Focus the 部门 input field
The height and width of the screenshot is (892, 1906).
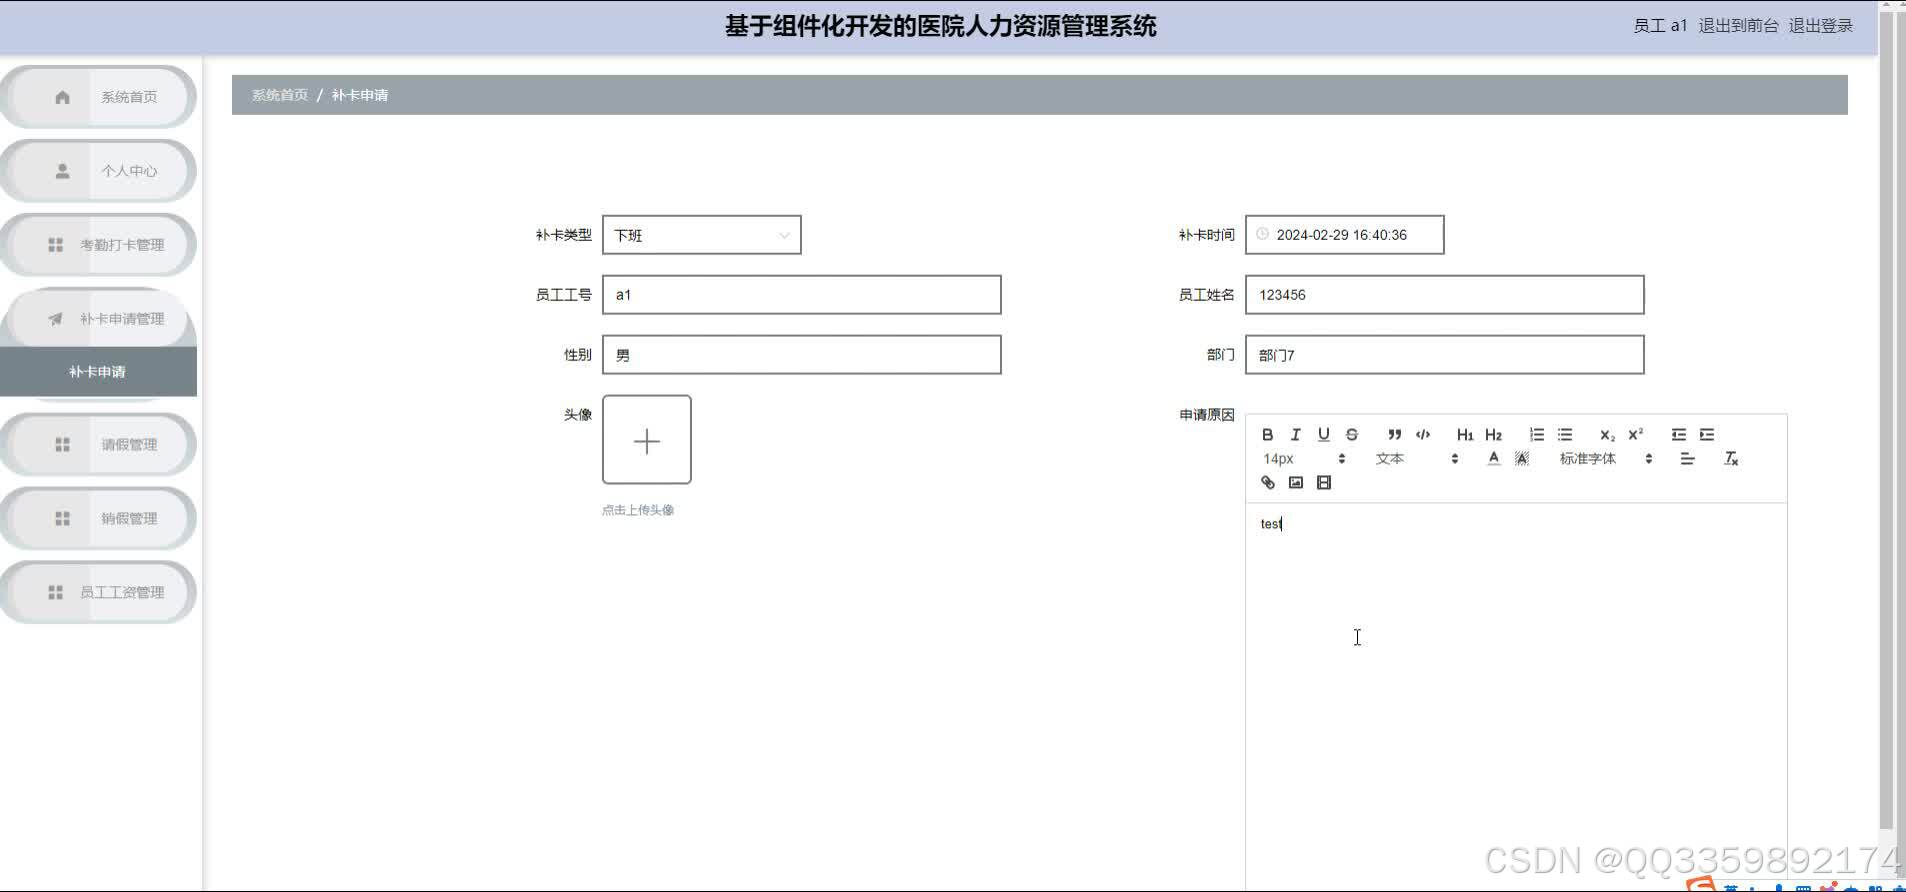click(1444, 355)
